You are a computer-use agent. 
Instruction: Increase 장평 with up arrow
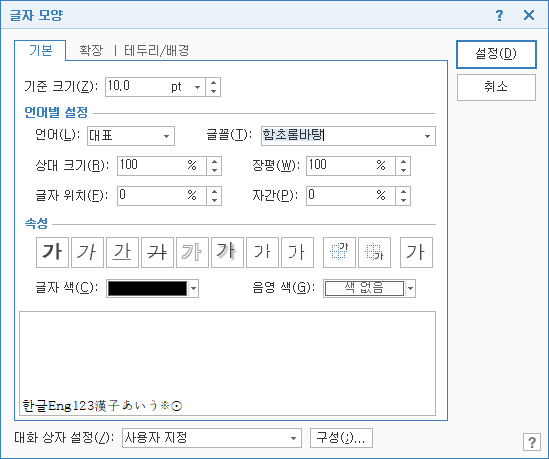pyautogui.click(x=403, y=161)
